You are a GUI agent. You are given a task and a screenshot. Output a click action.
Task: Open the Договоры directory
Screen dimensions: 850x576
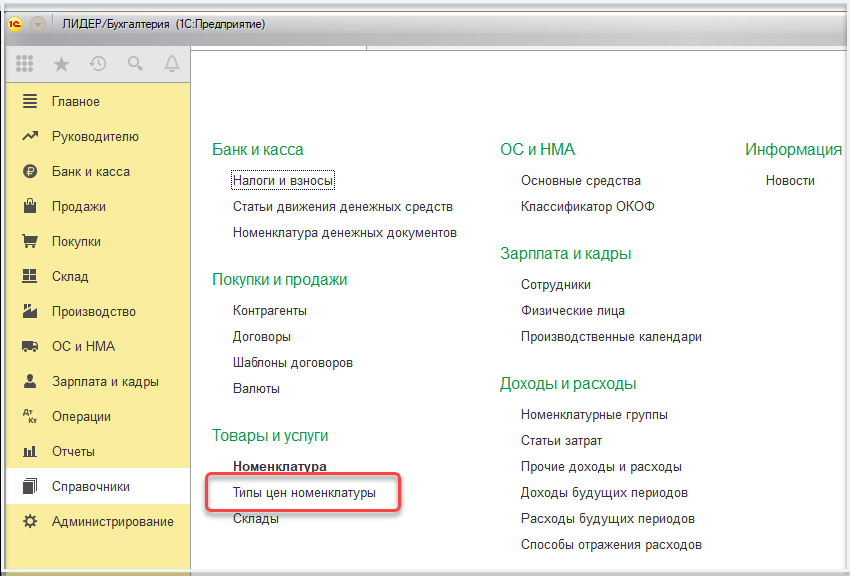pos(262,336)
